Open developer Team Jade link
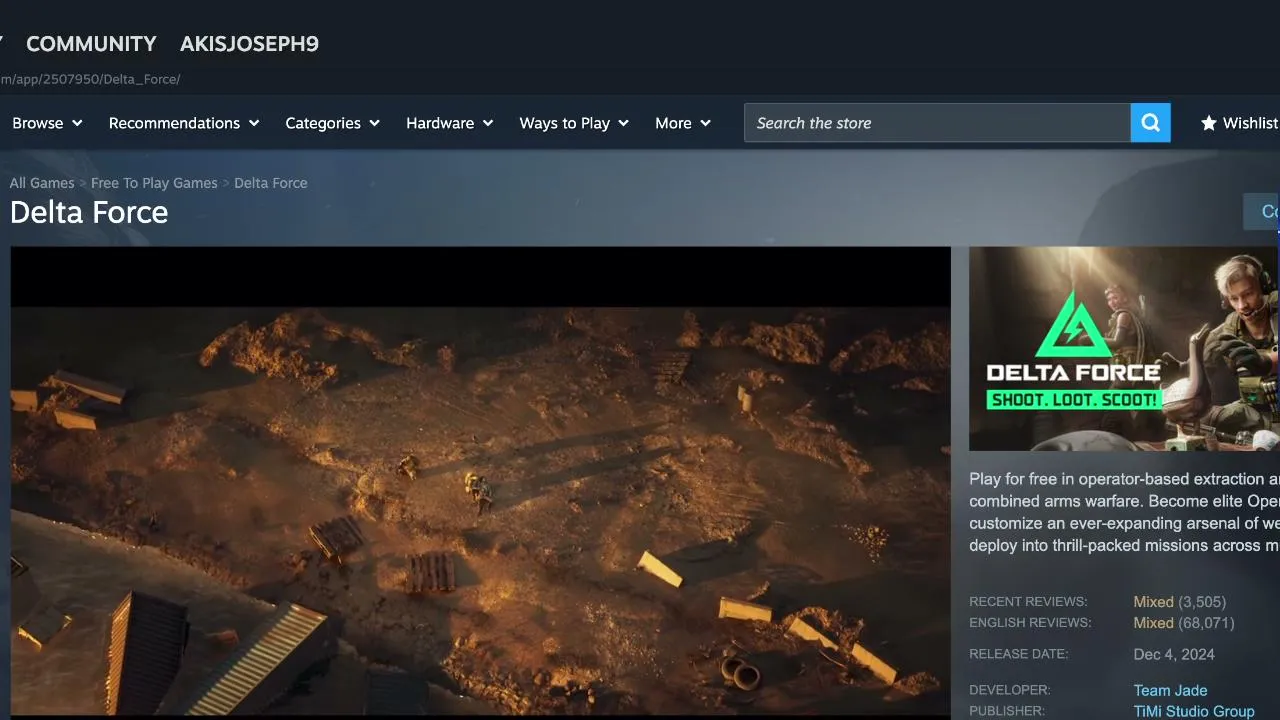Screen dimensions: 1280x720 click(1170, 690)
